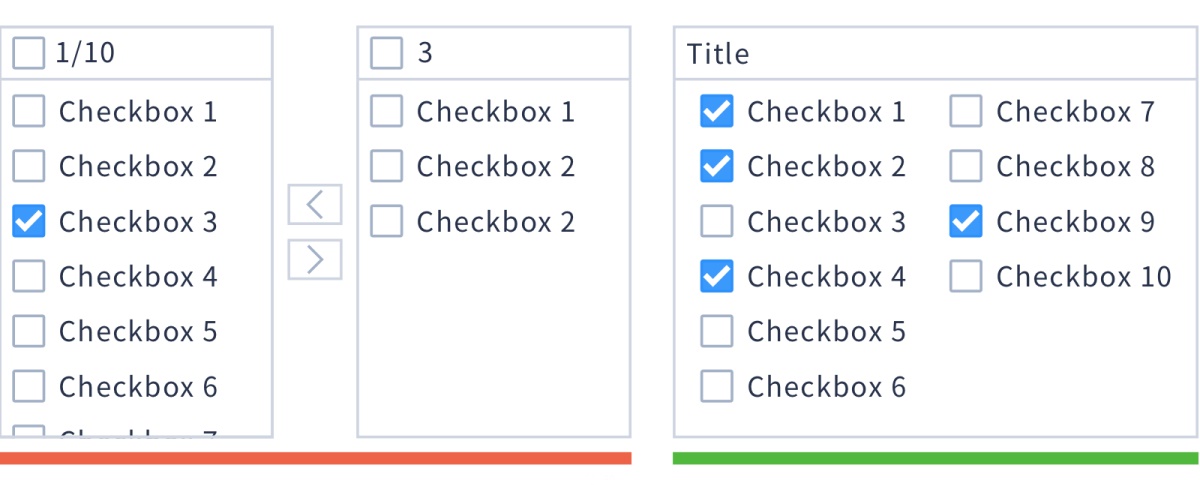Toggle the select-all checkbox labeled 3
The image size is (1200, 489).
click(386, 53)
